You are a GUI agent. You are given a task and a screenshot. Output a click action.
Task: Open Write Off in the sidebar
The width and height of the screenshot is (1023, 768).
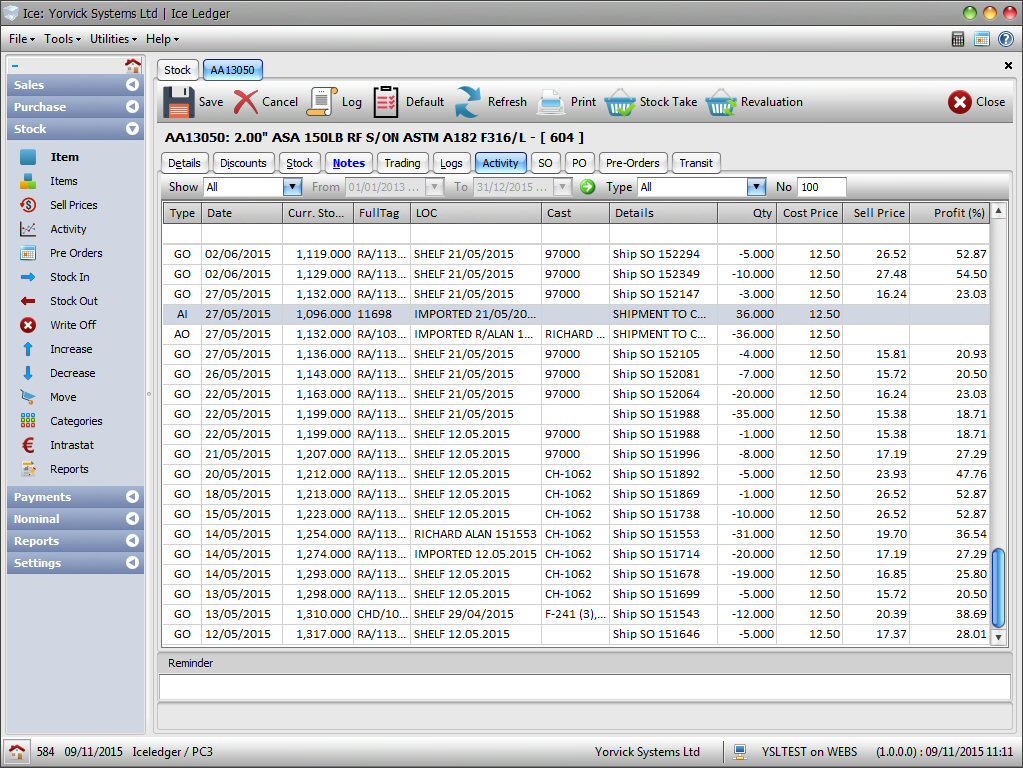tap(73, 325)
